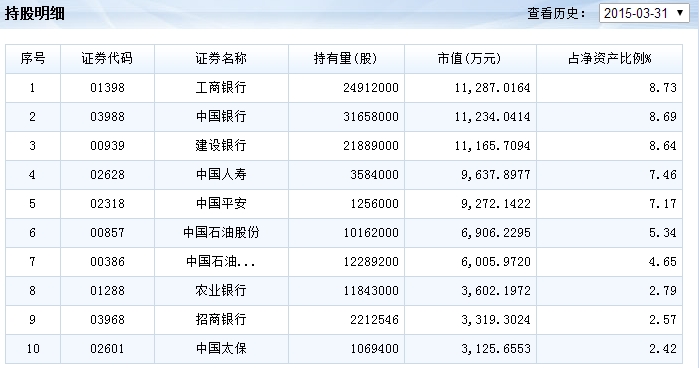Click the 证券名称 column header
This screenshot has height=368, width=699.
tap(221, 58)
